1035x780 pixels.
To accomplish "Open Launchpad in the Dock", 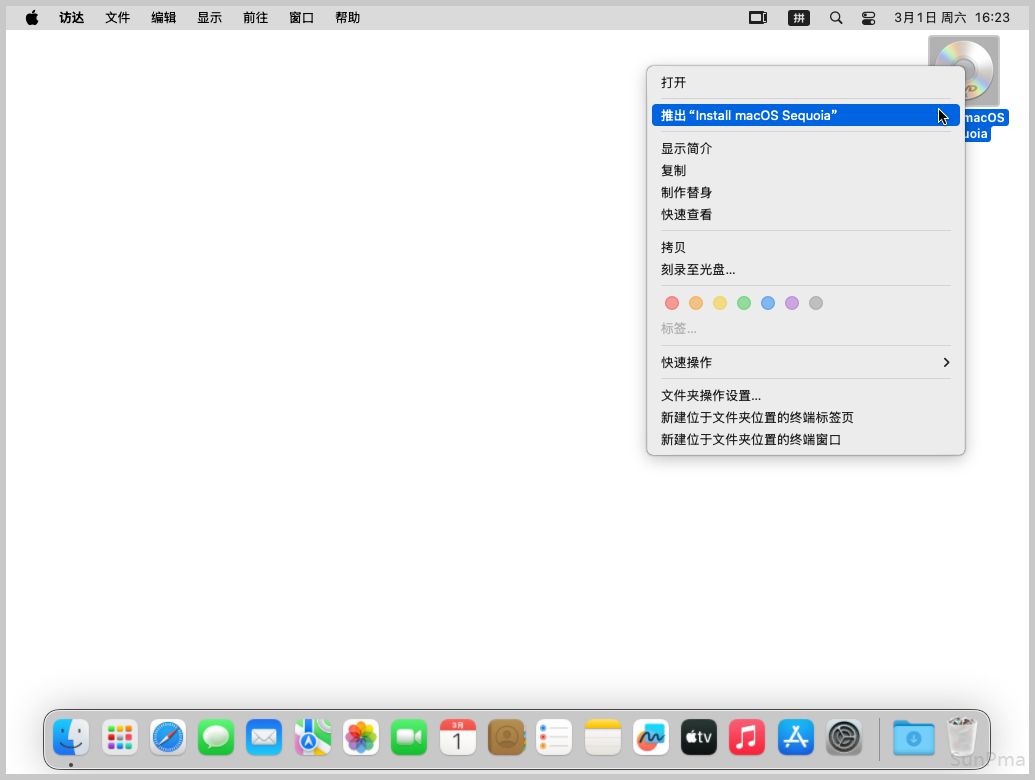I will point(120,738).
